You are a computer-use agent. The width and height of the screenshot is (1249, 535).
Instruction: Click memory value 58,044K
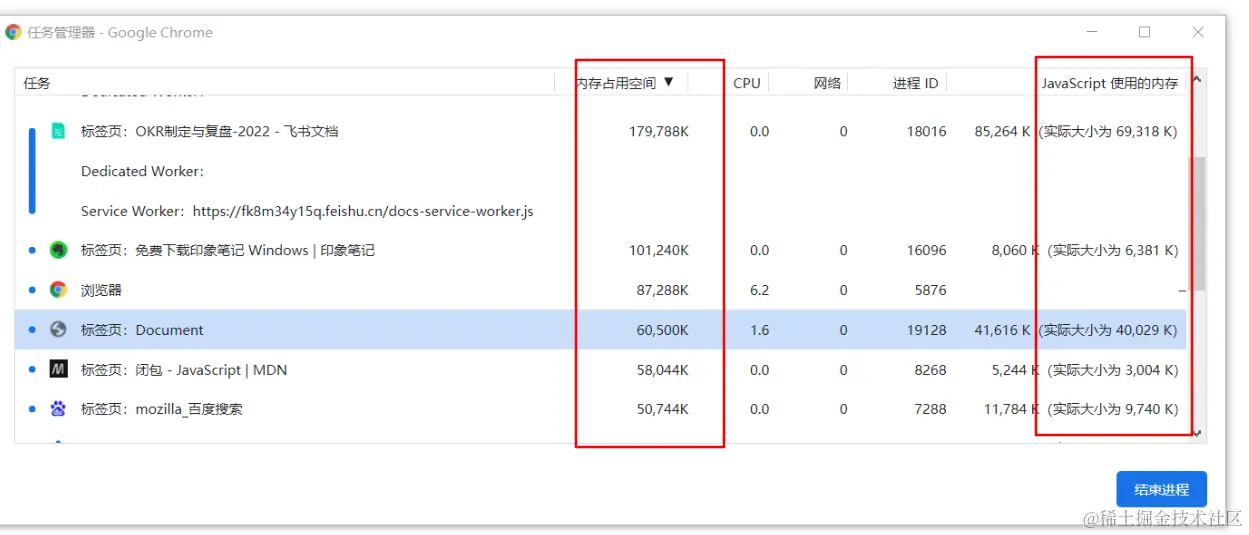(662, 369)
